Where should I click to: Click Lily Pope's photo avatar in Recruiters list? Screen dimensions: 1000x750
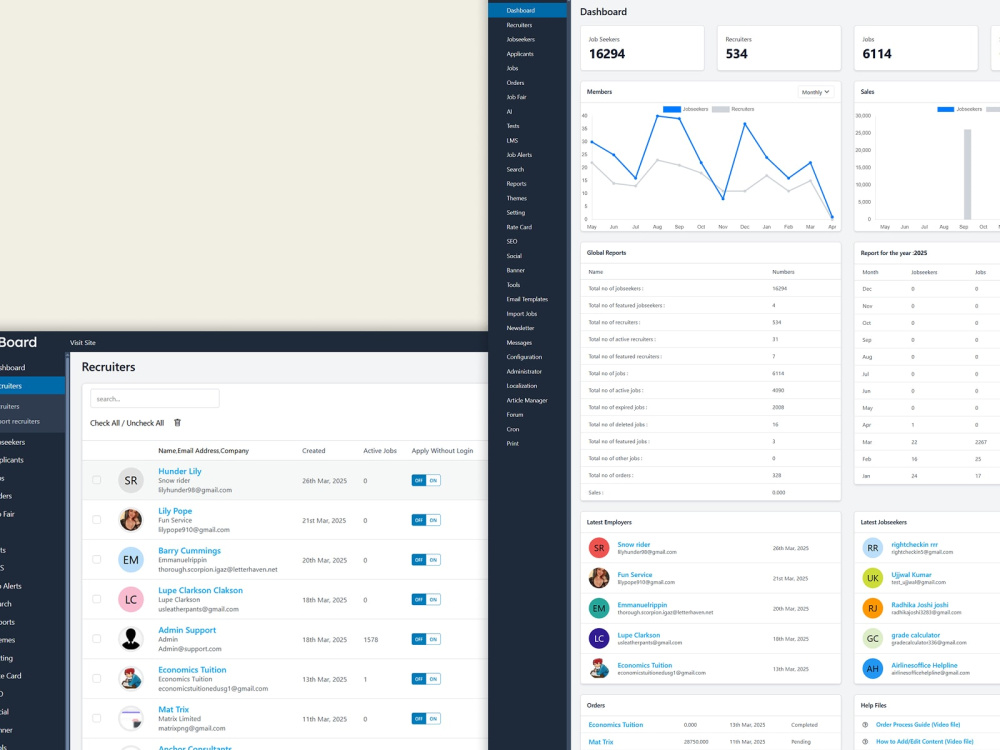pos(131,520)
